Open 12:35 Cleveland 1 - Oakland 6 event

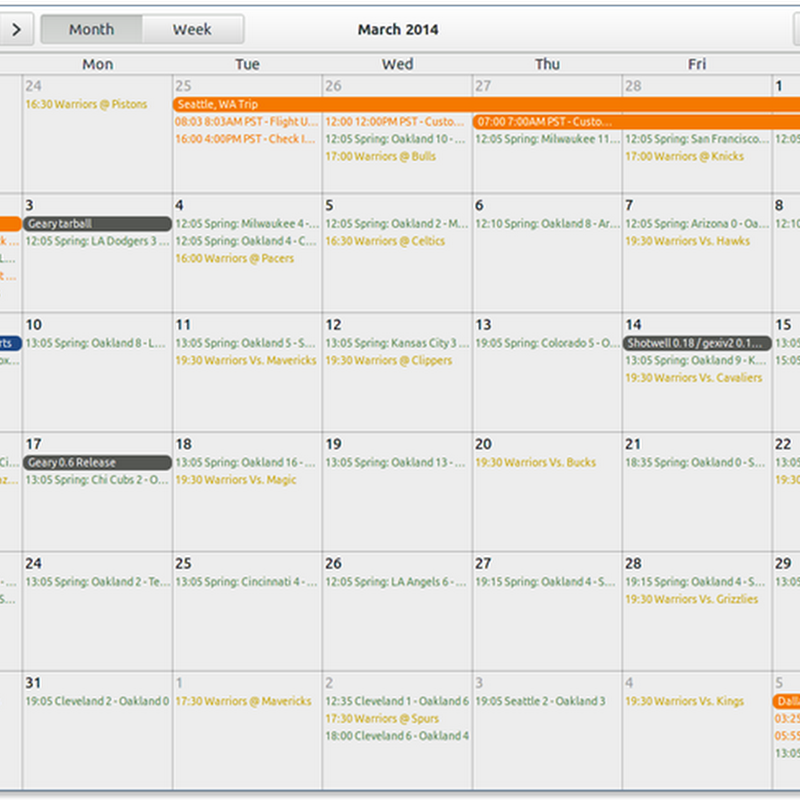[397, 701]
